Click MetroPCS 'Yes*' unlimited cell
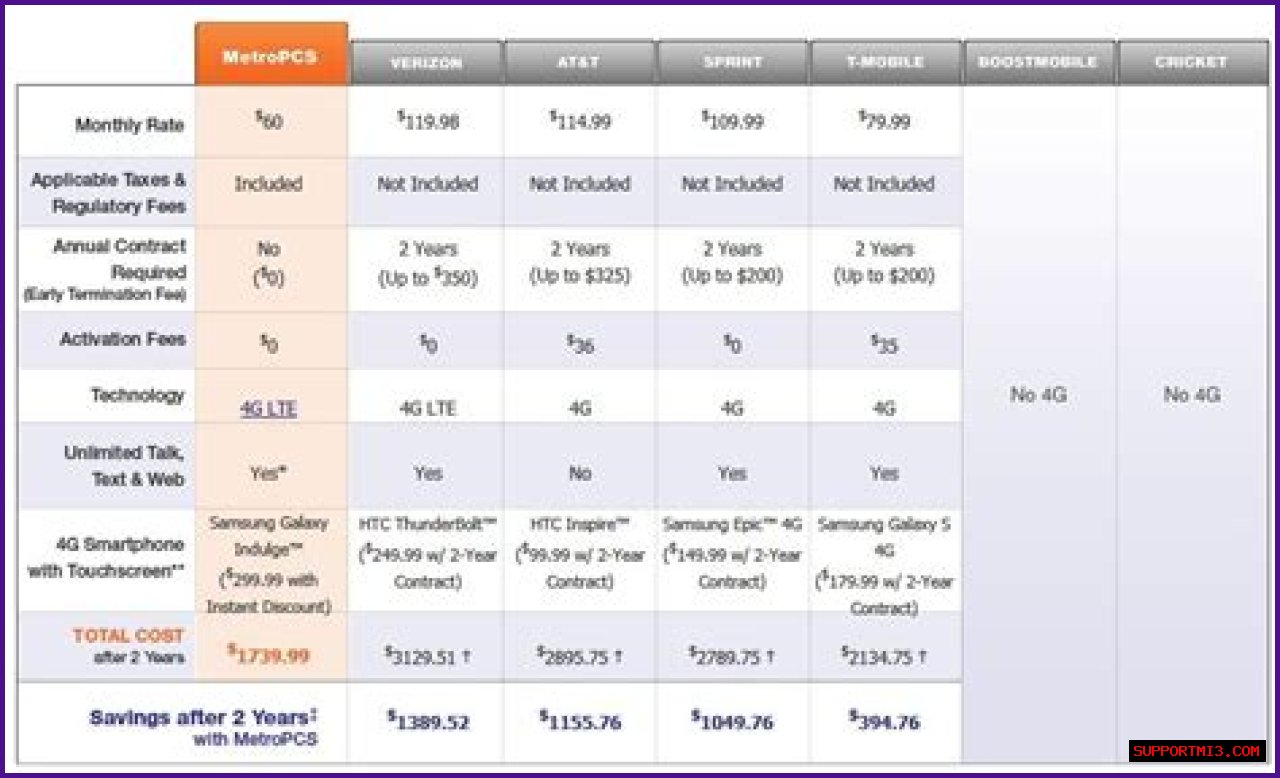 coord(268,473)
